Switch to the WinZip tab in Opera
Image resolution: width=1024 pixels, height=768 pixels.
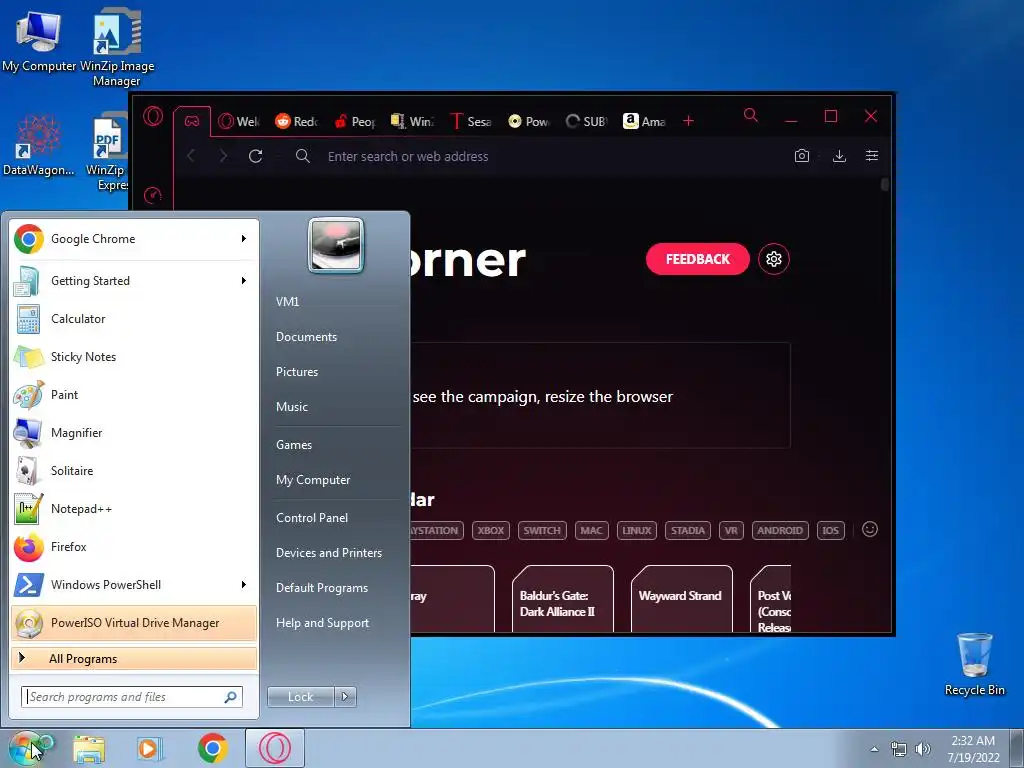(x=412, y=121)
